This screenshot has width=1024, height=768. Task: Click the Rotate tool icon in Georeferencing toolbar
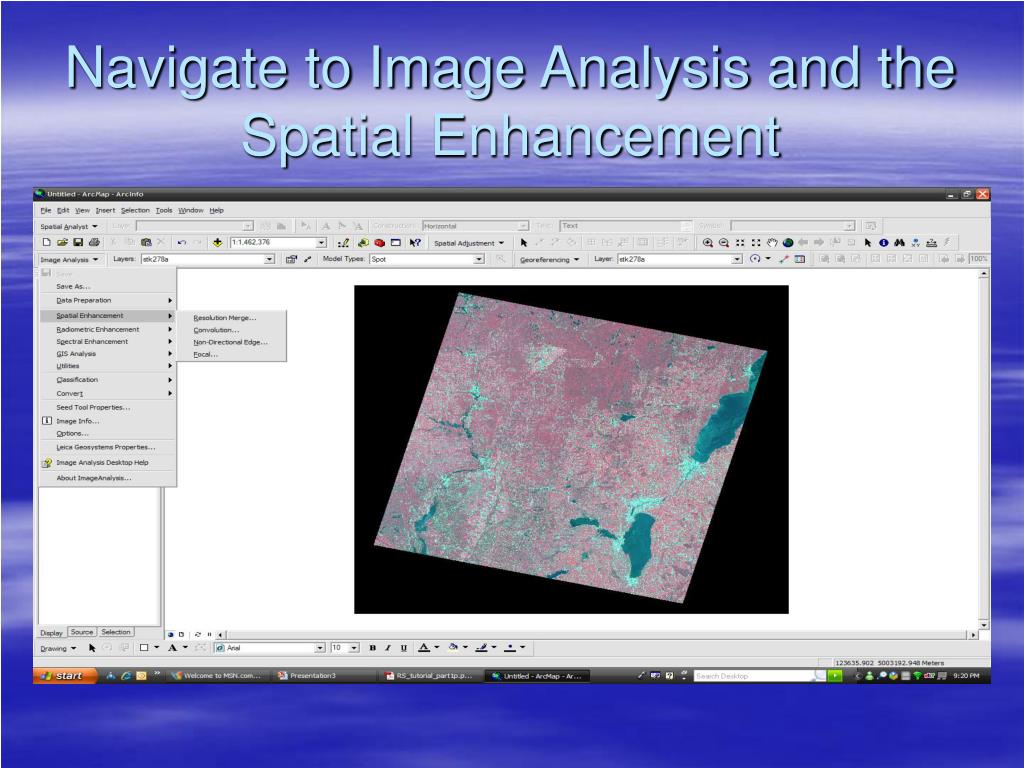pyautogui.click(x=755, y=259)
